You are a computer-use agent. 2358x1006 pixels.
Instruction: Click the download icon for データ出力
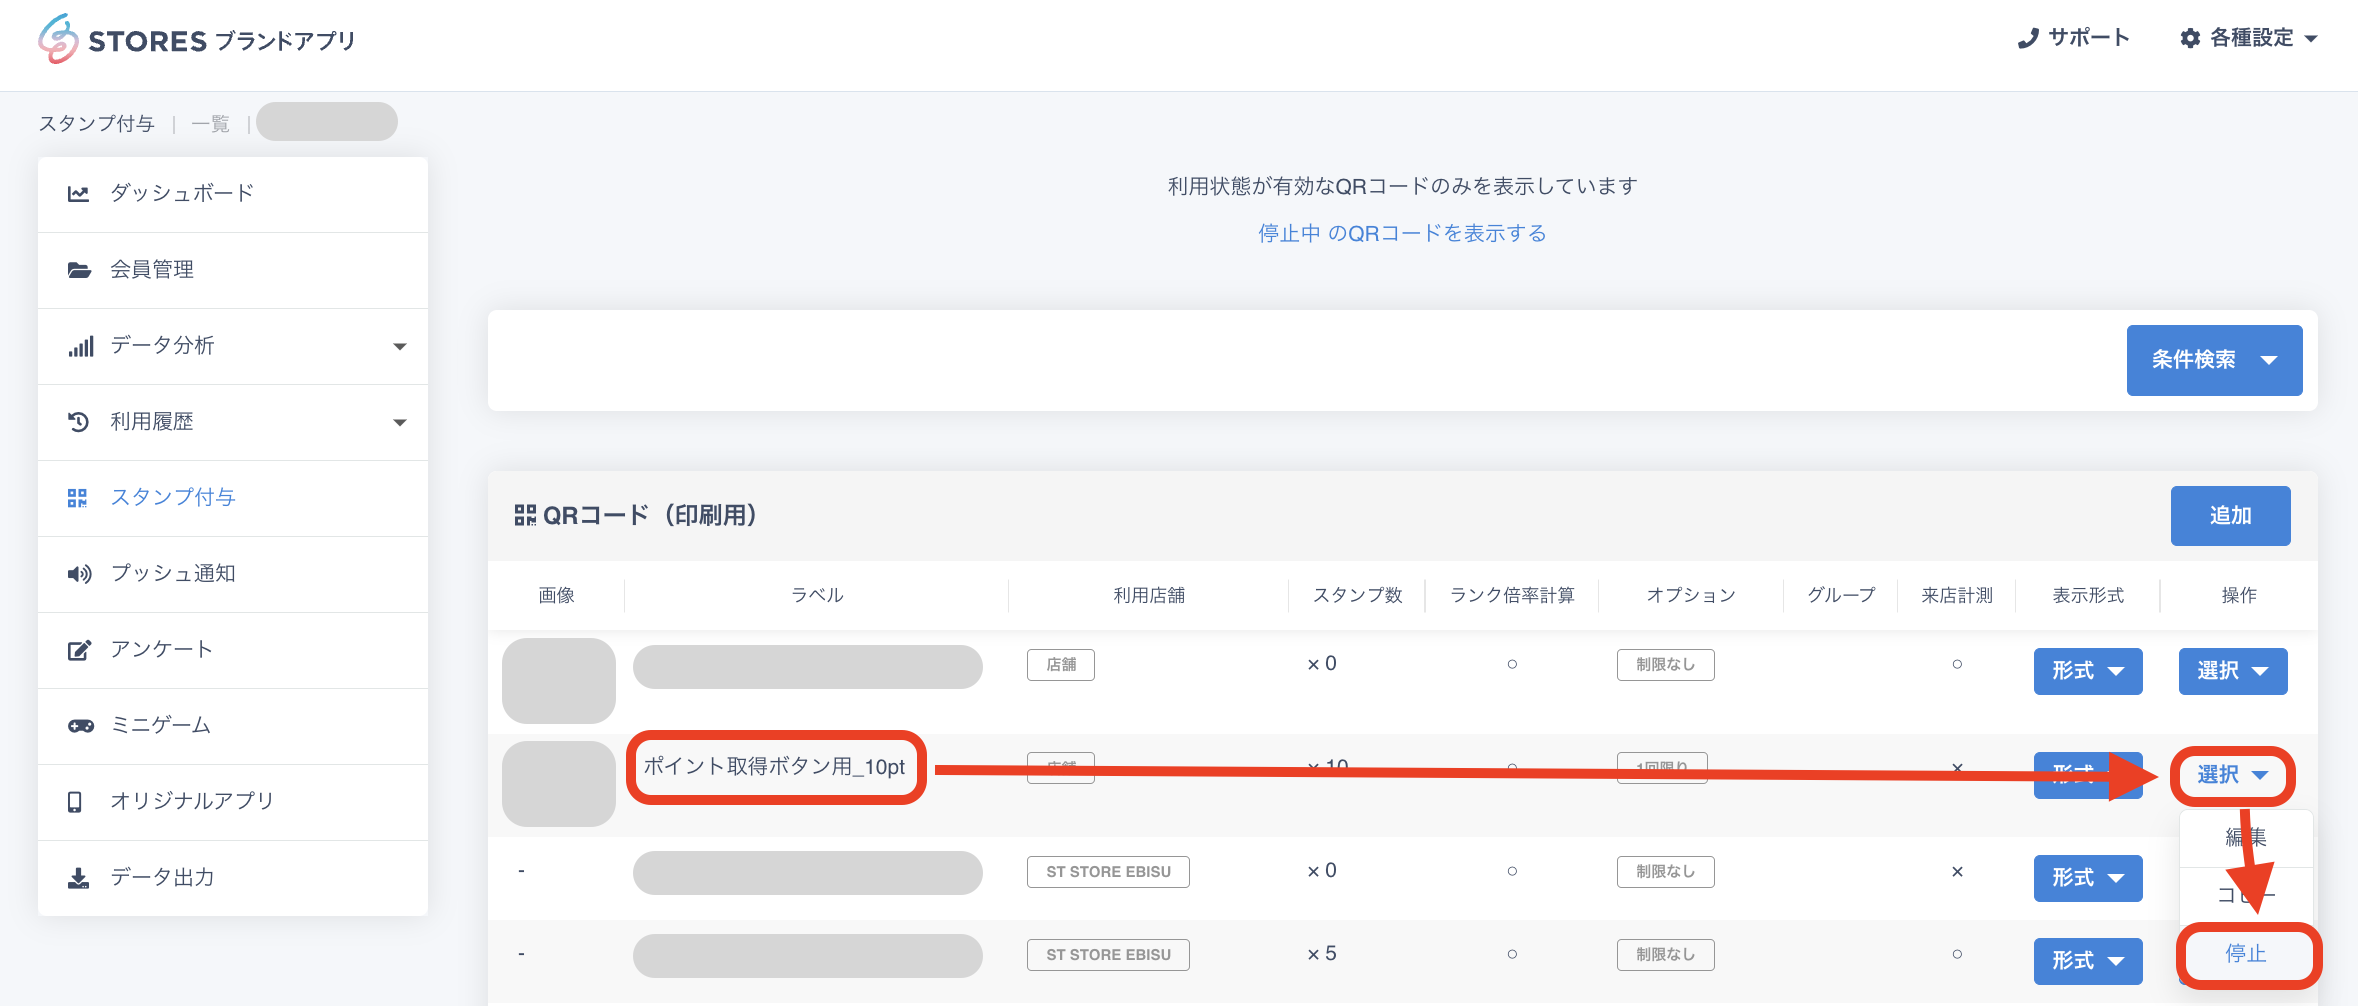coord(78,878)
